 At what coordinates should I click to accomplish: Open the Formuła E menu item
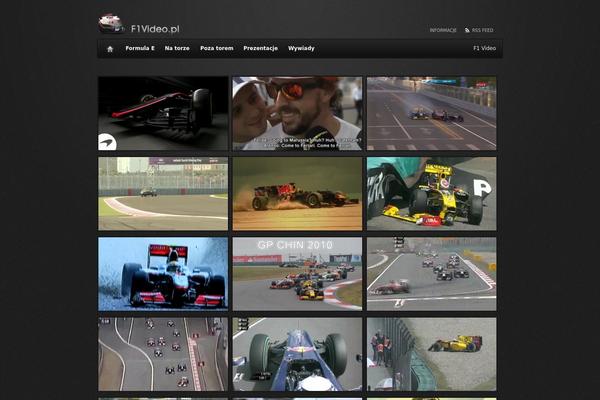pos(140,48)
